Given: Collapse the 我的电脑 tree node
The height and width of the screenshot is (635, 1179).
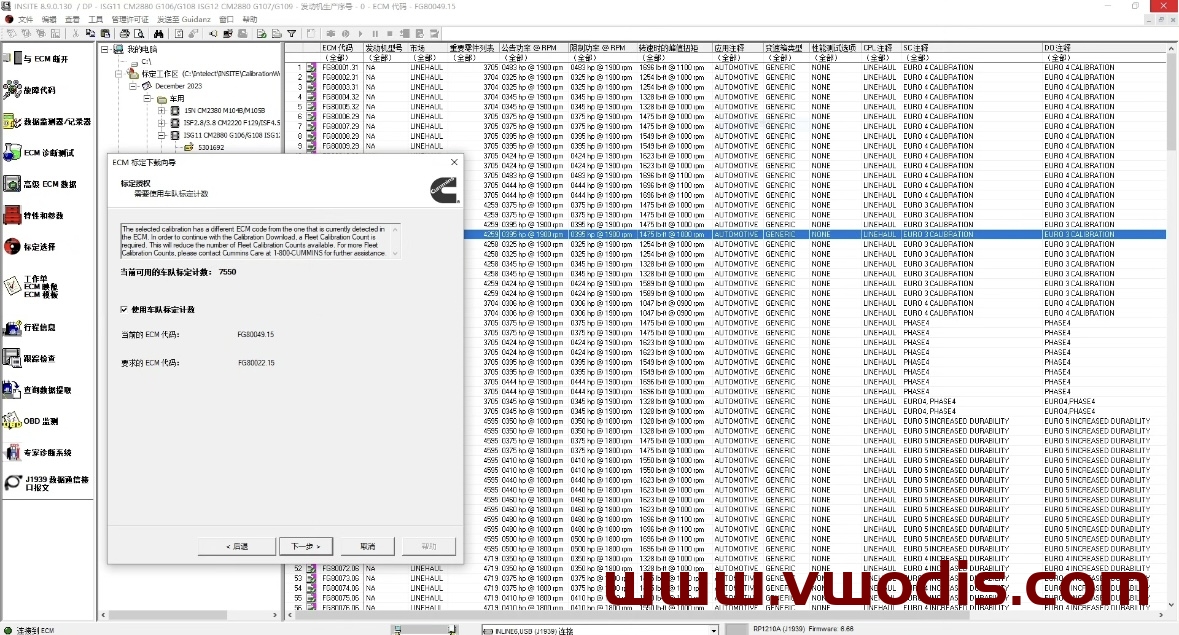Looking at the screenshot, I should click(x=105, y=50).
